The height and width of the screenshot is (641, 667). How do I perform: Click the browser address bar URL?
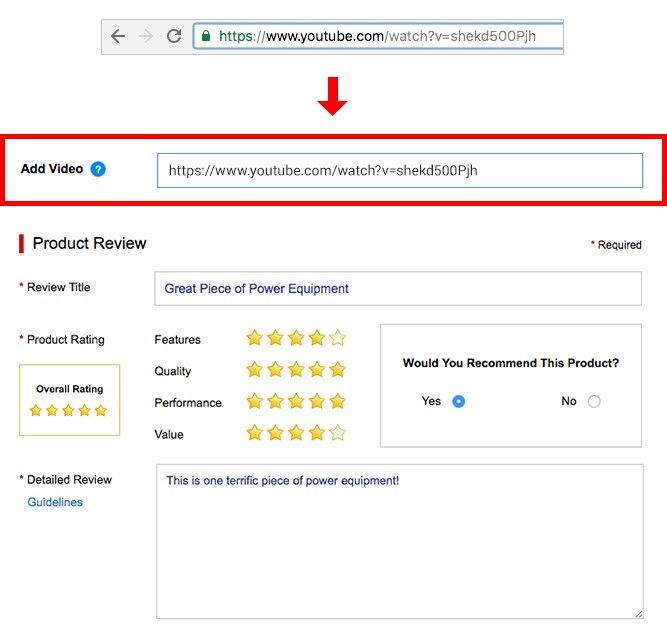(377, 36)
